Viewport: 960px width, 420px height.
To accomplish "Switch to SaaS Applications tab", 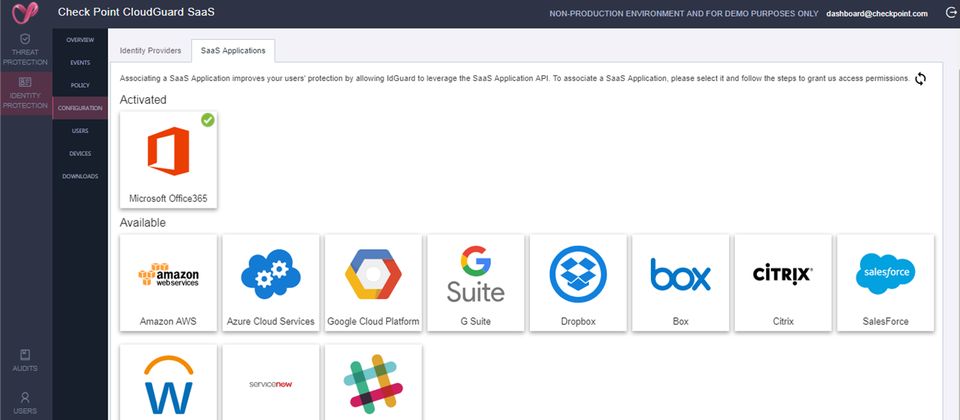I will click(233, 51).
